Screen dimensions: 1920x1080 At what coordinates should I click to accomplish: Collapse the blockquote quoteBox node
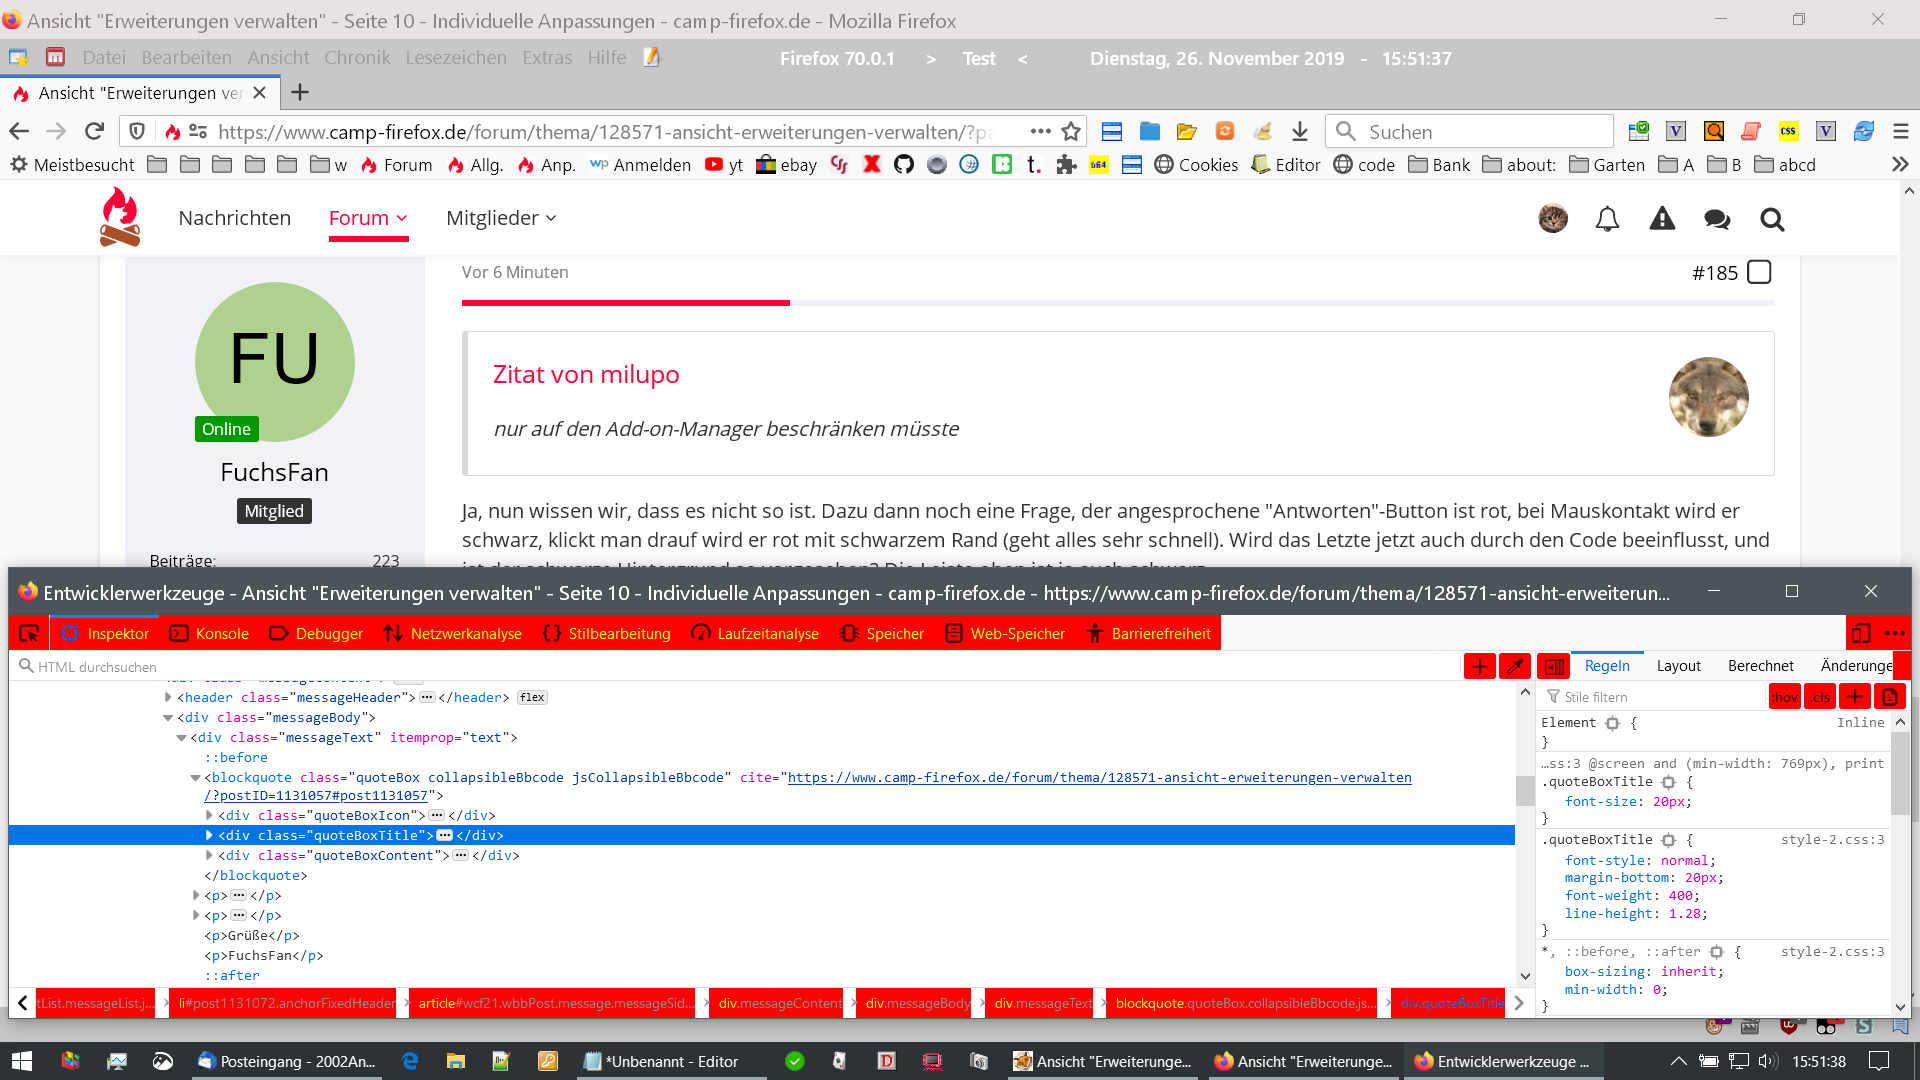click(195, 778)
